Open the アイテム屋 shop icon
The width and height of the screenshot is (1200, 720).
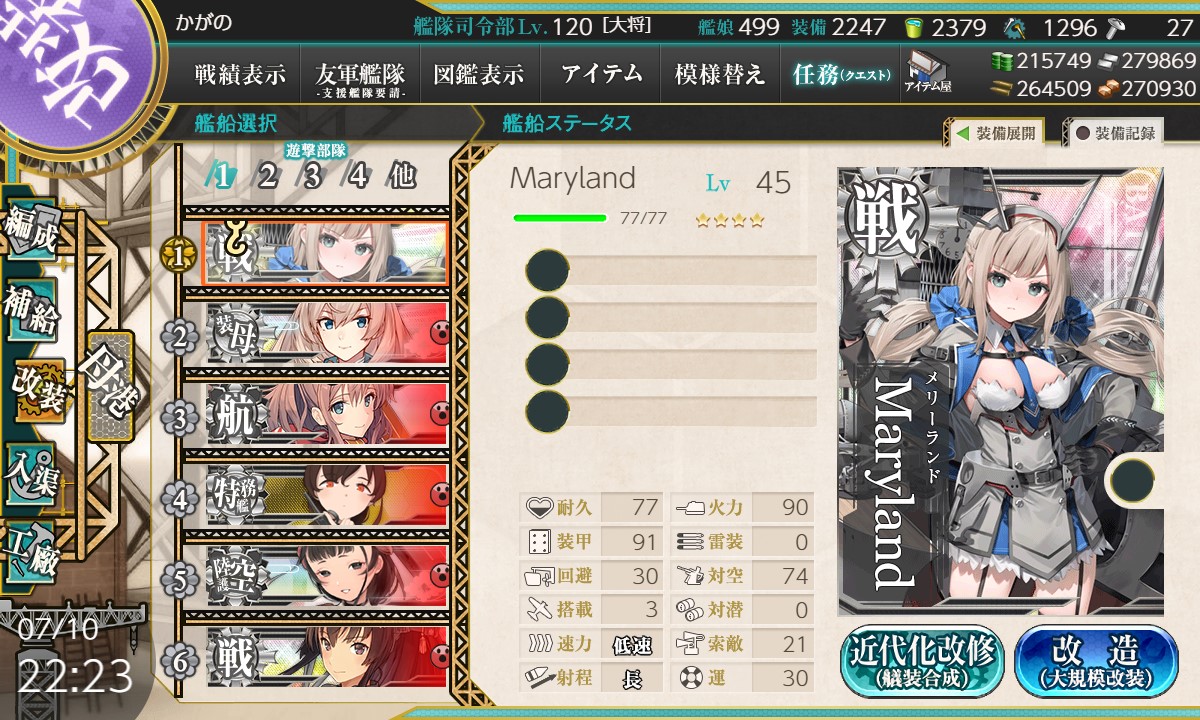pyautogui.click(x=928, y=72)
